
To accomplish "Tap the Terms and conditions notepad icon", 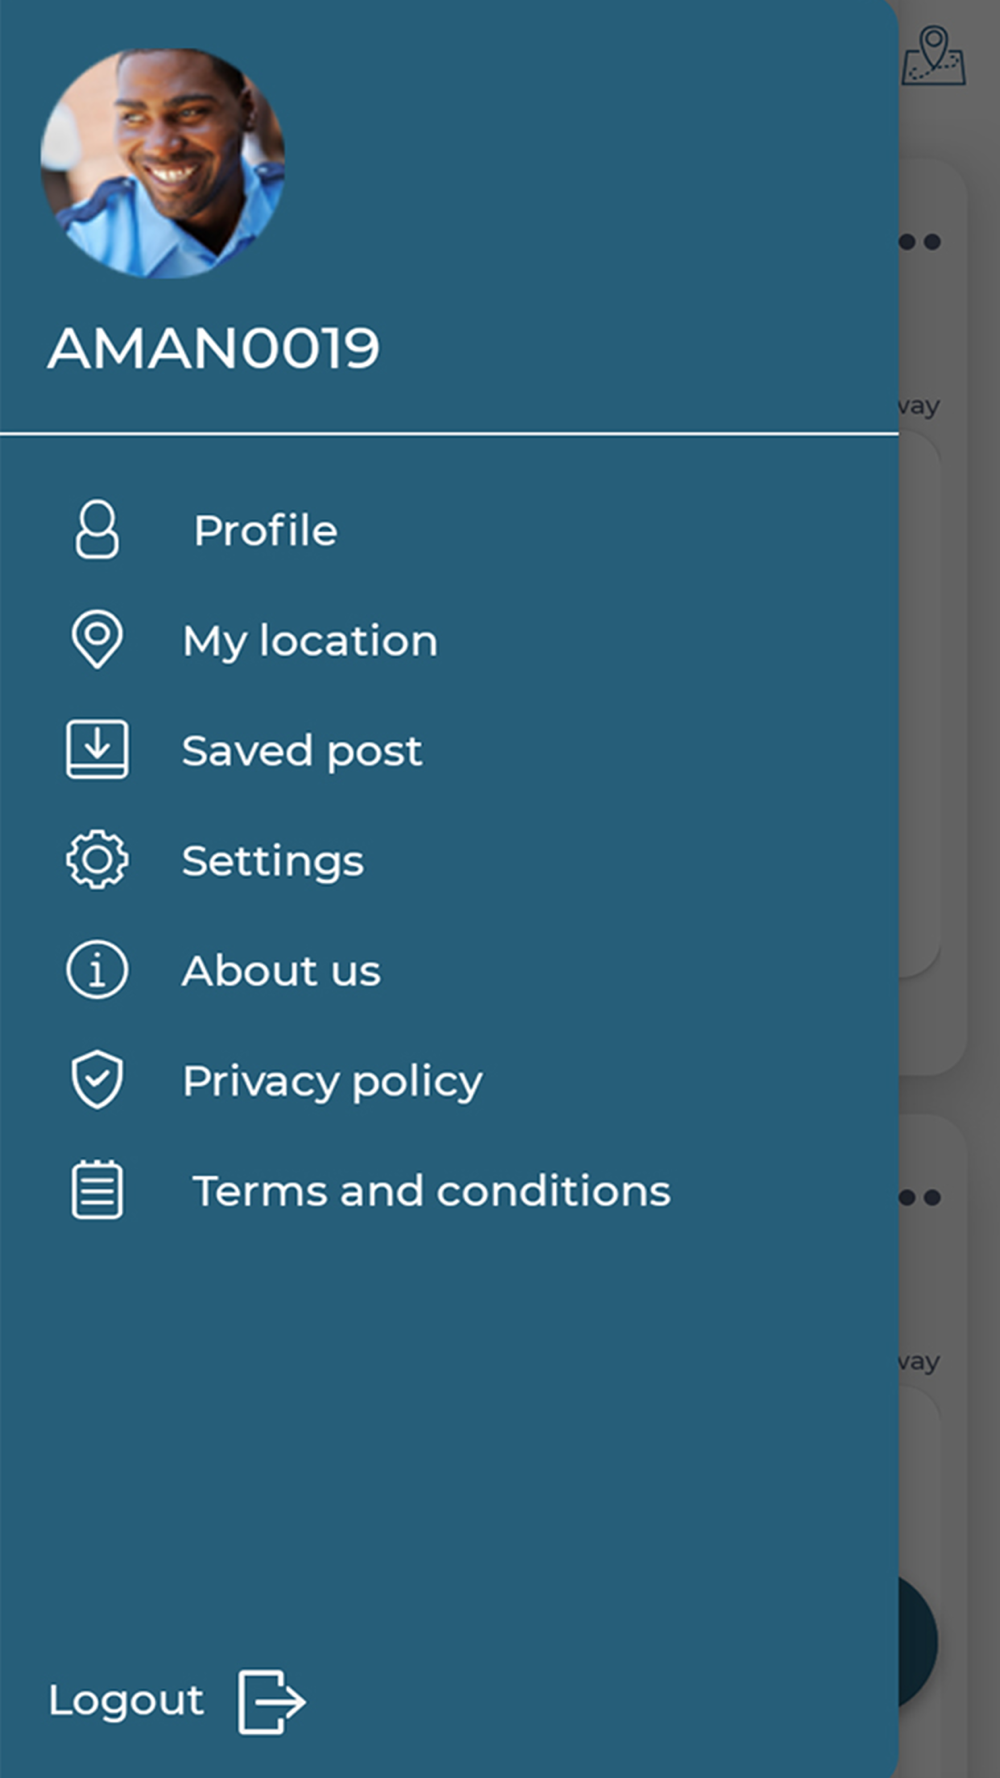I will coord(97,1190).
